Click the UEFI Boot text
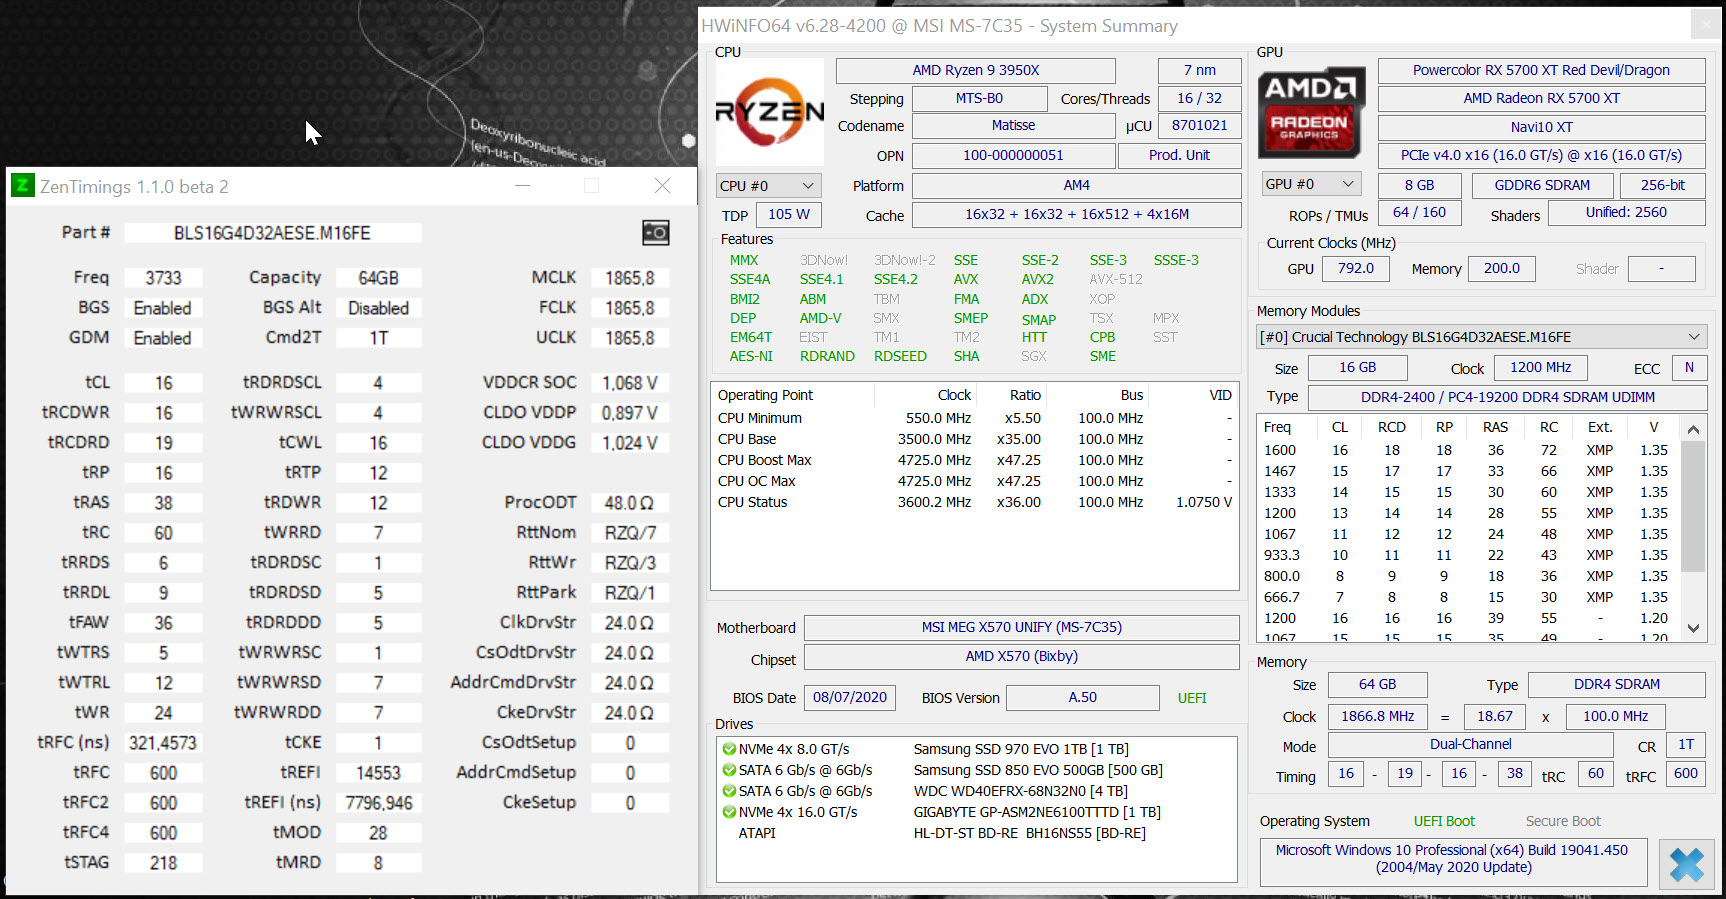This screenshot has width=1726, height=899. pyautogui.click(x=1444, y=821)
